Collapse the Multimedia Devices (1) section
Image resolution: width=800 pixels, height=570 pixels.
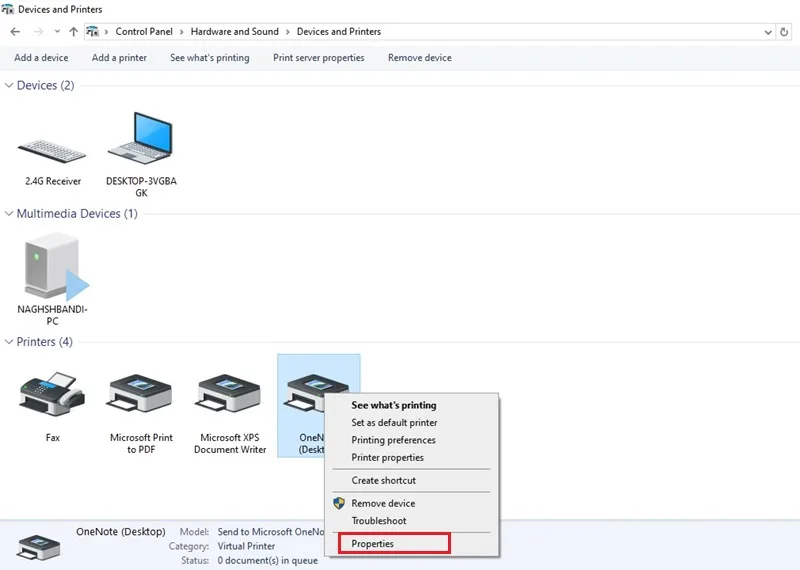[x=9, y=213]
